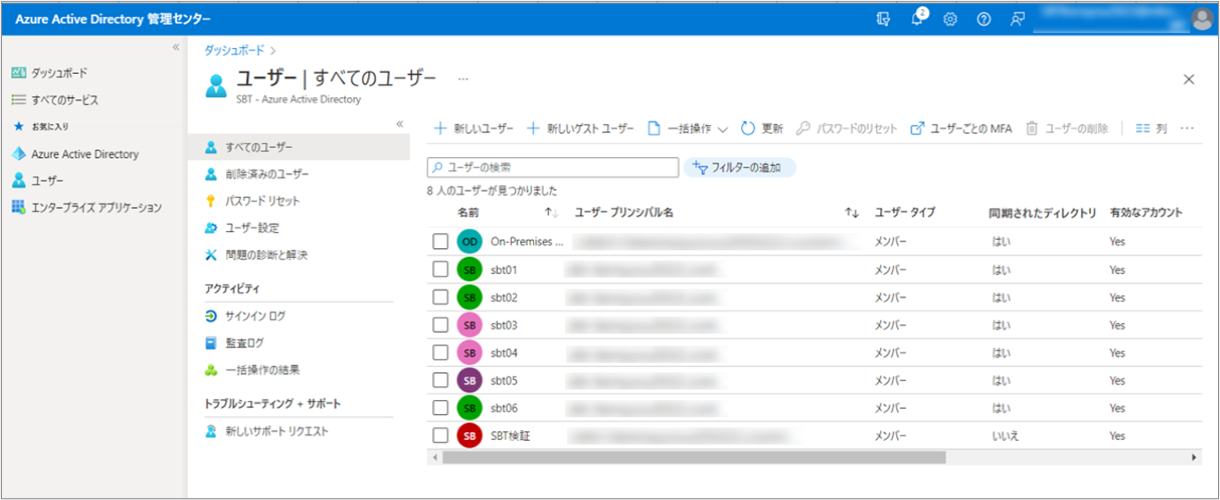Open the settings gear icon
This screenshot has width=1220, height=500.
[950, 19]
